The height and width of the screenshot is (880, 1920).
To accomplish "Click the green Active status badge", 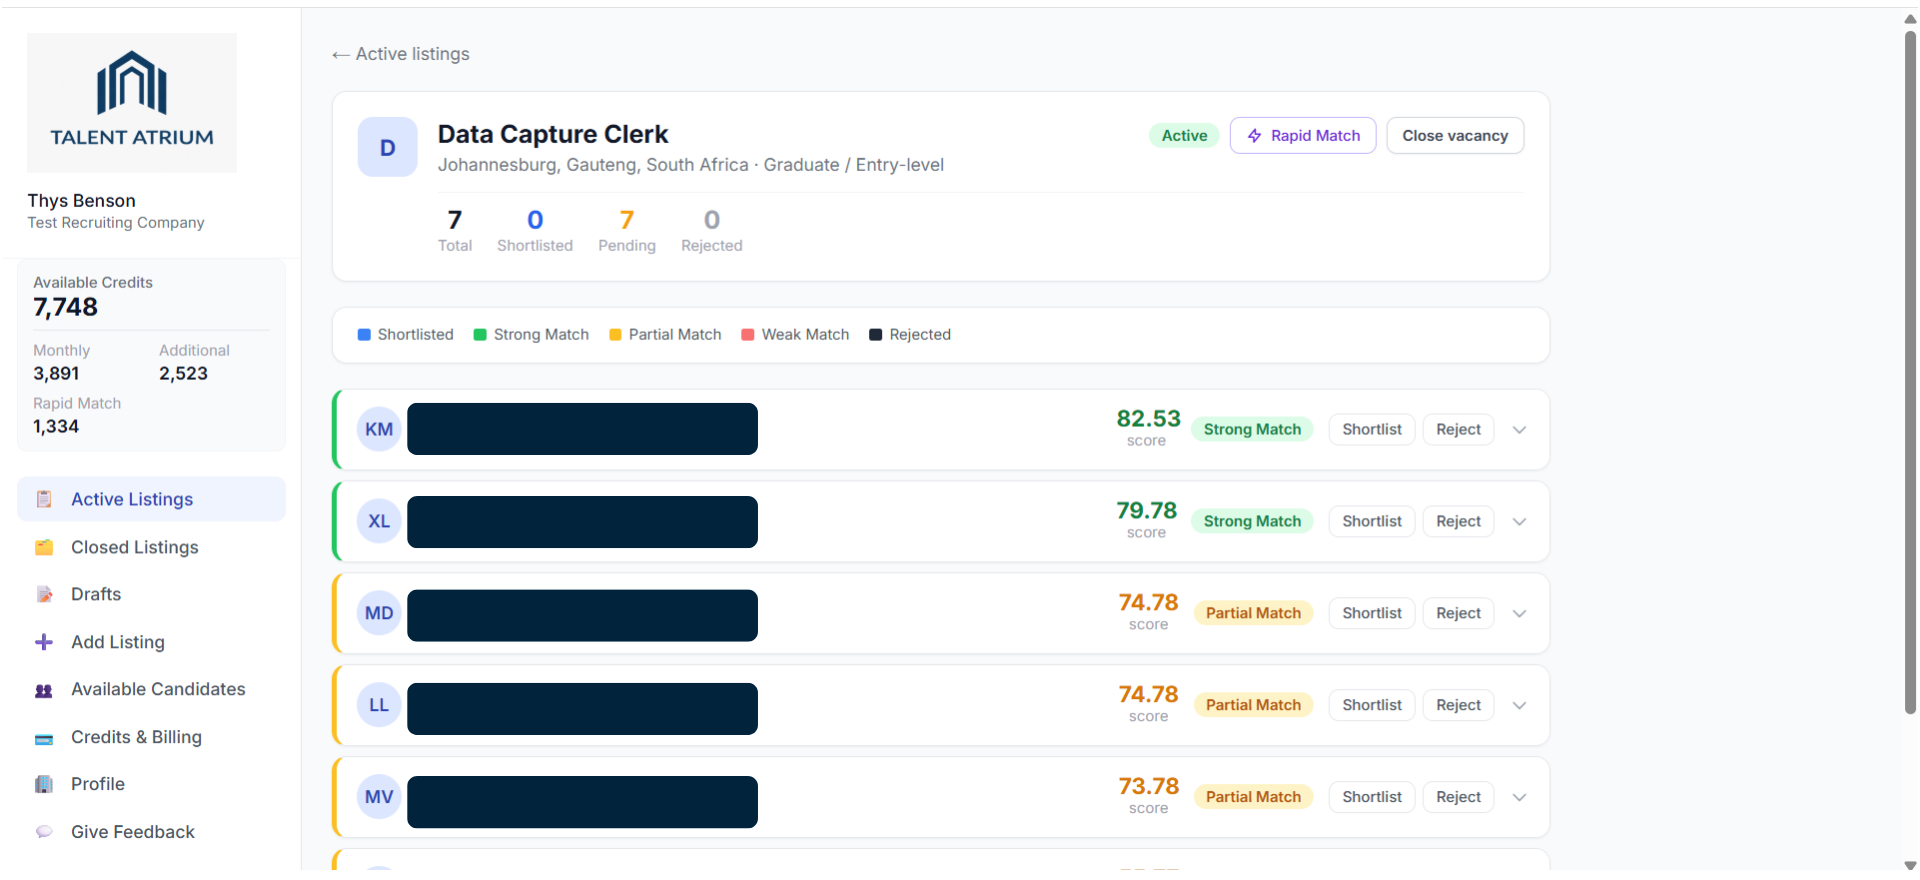I will click(1184, 136).
